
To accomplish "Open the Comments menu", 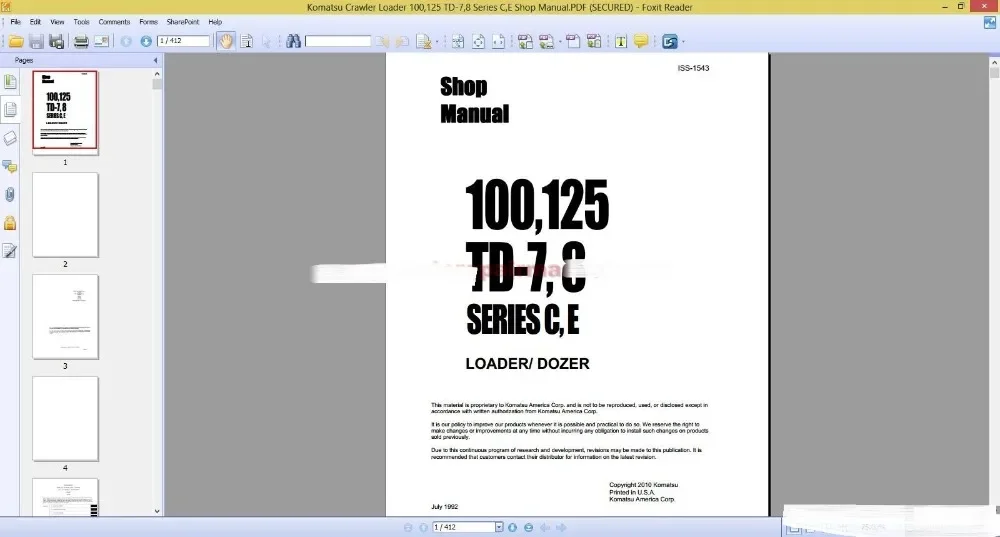I will click(x=114, y=22).
